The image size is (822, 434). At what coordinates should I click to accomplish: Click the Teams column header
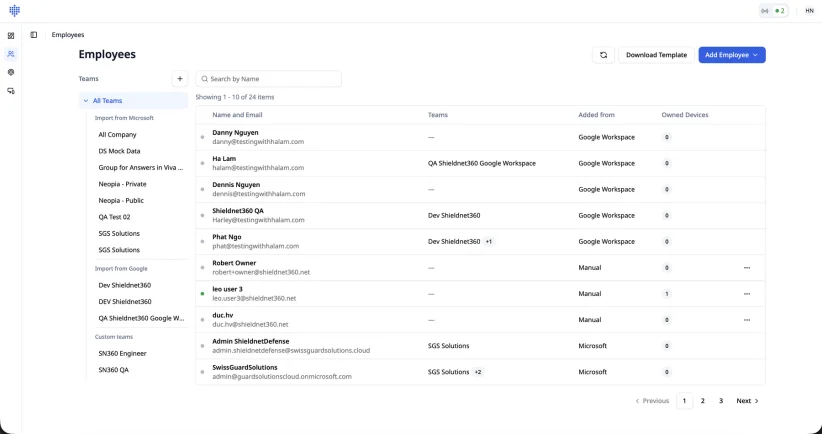click(x=438, y=115)
